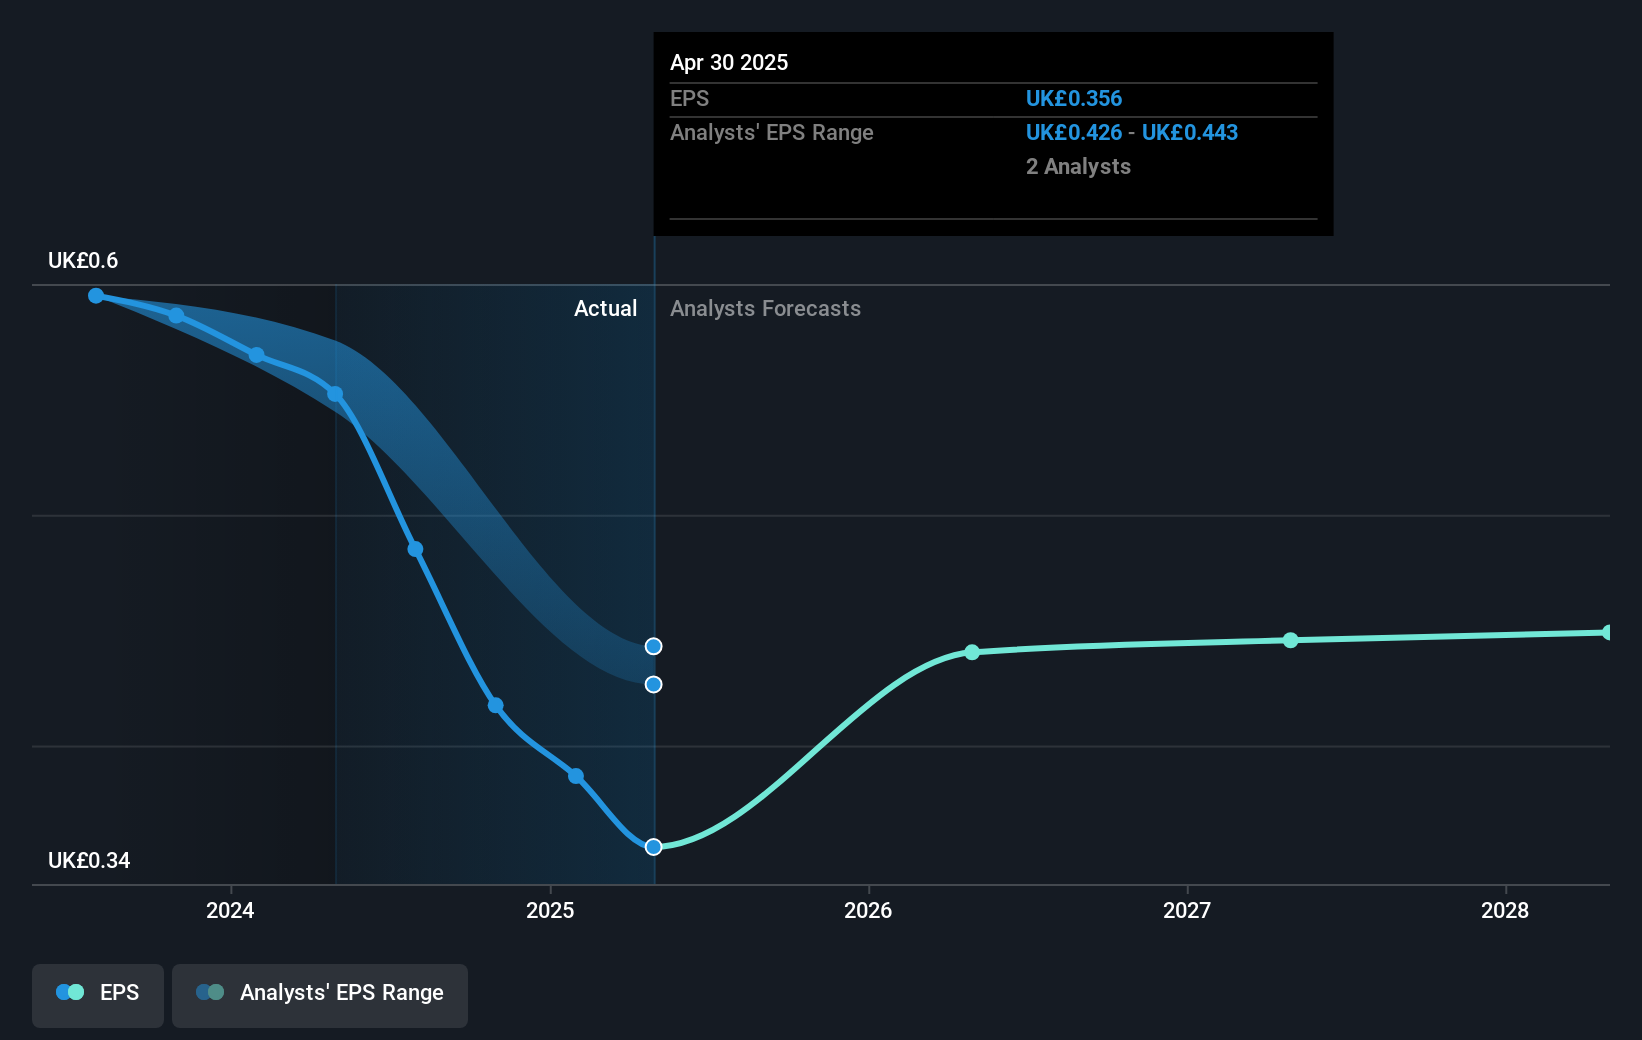Viewport: 1642px width, 1040px height.
Task: Click the Analysts' EPS Range legend dots icon
Action: click(210, 992)
